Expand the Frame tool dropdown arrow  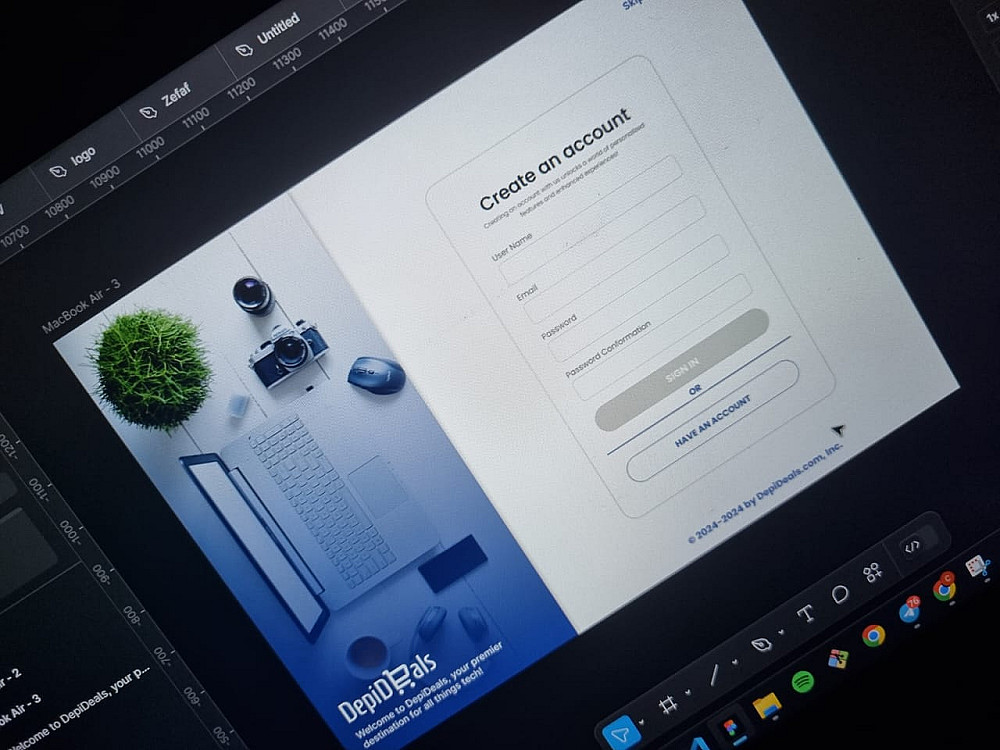coord(688,692)
